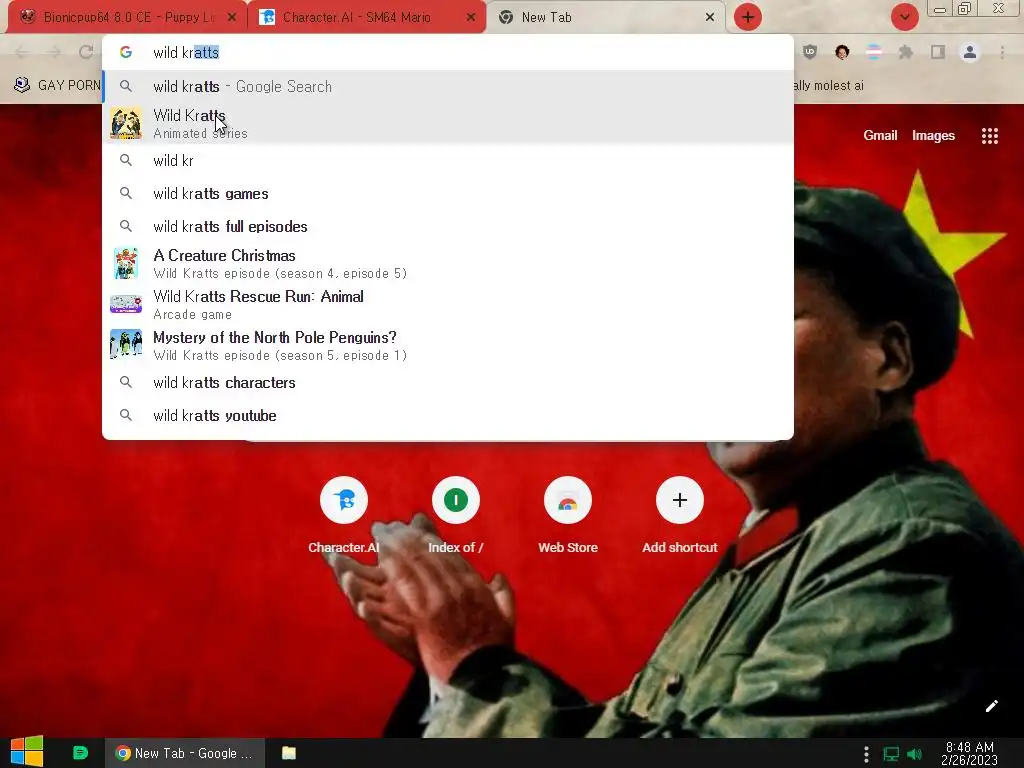
Task: Open the 'A Creature Christmas' episode suggestion
Action: 448,263
